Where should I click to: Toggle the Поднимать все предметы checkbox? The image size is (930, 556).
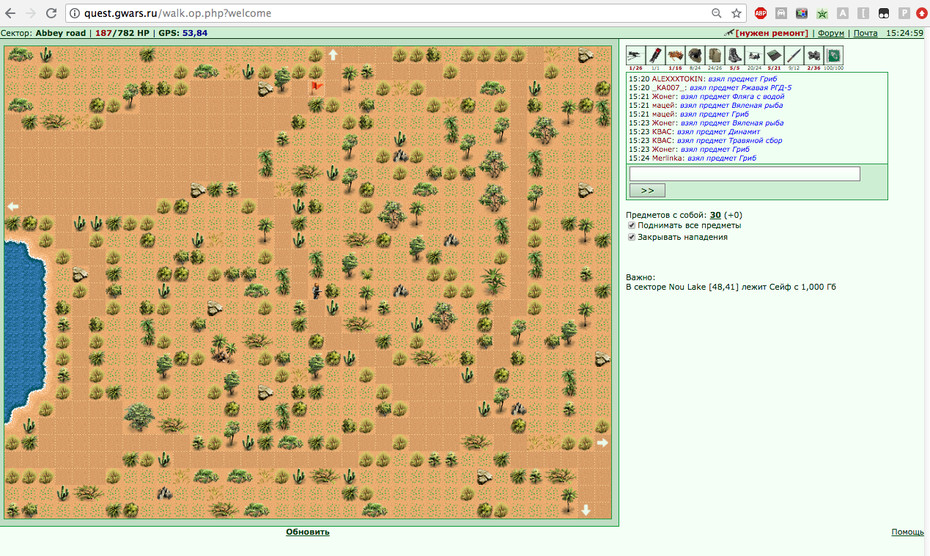coord(632,225)
